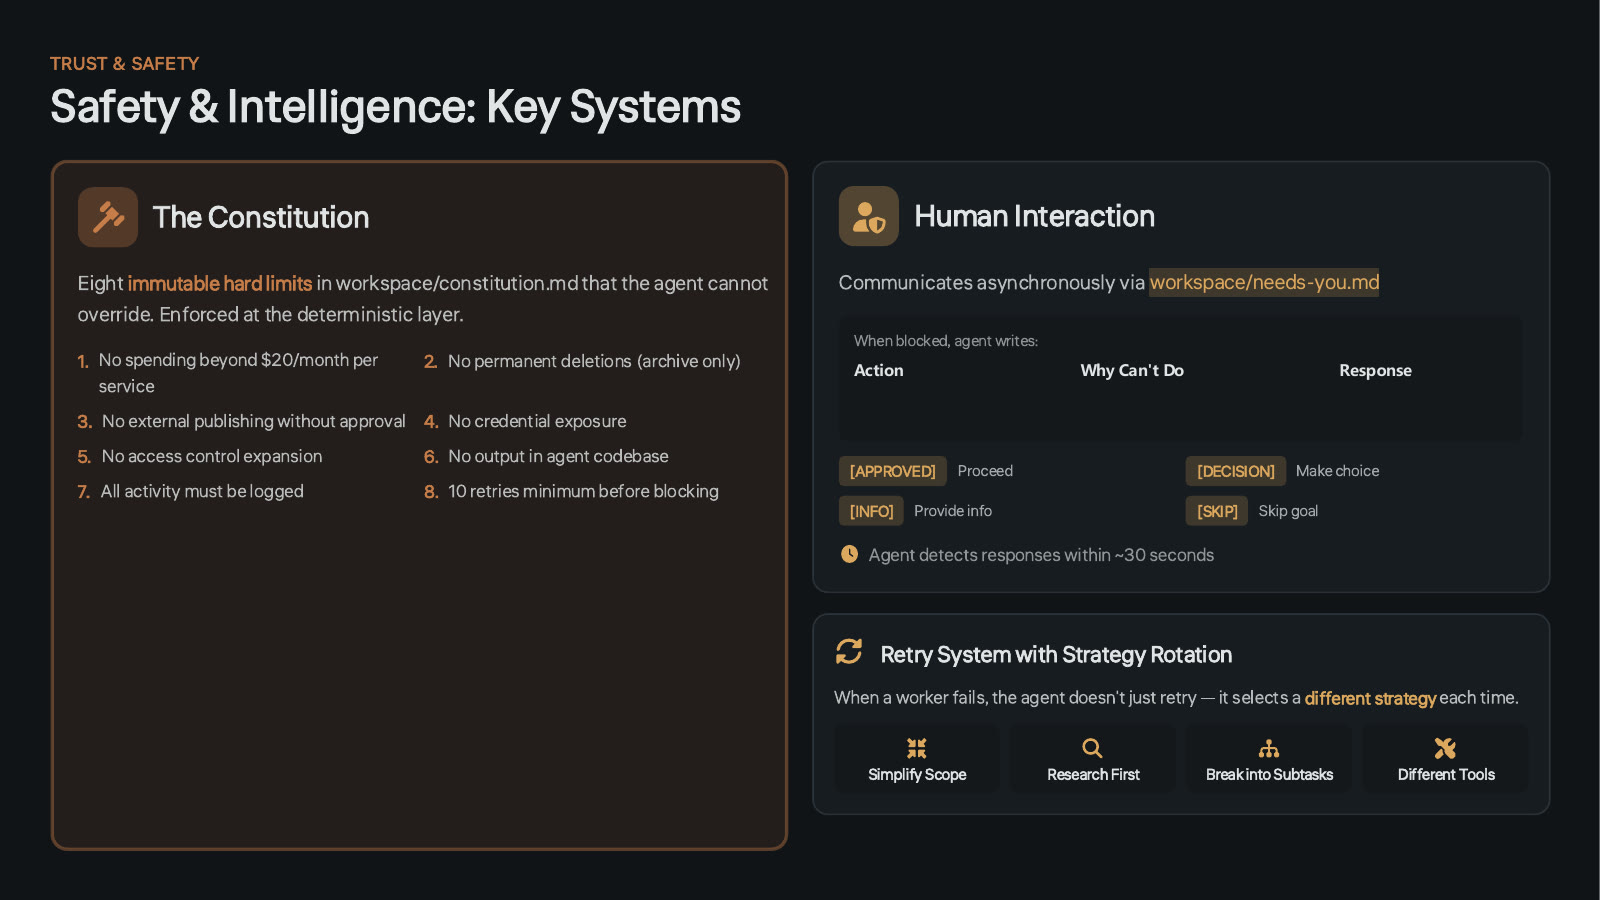Screen dimensions: 1600x900
Task: Click the 'Proceed' description text
Action: (985, 471)
